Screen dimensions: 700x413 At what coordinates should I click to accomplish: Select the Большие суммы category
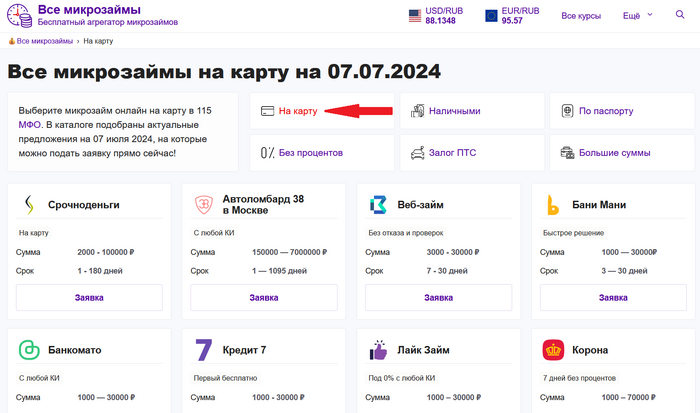click(622, 153)
